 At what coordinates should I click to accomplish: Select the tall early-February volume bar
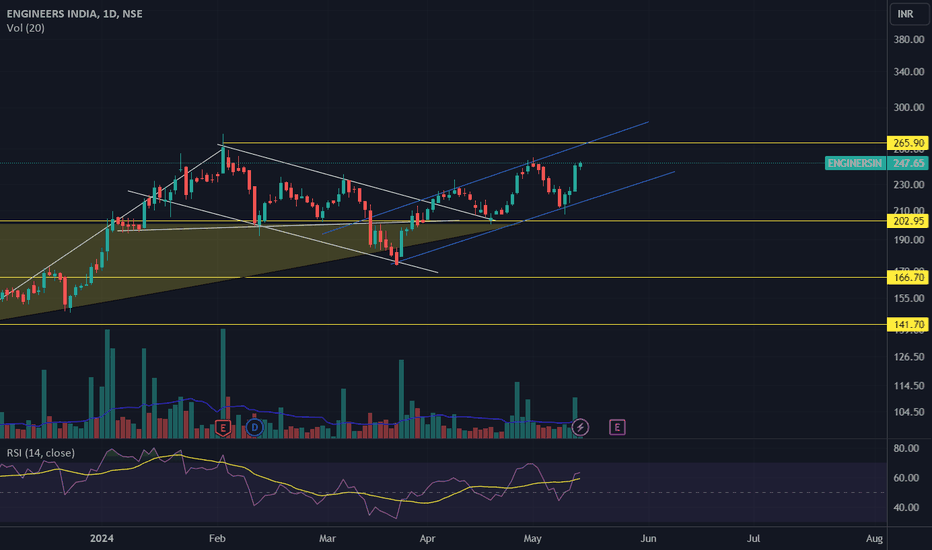click(x=223, y=384)
